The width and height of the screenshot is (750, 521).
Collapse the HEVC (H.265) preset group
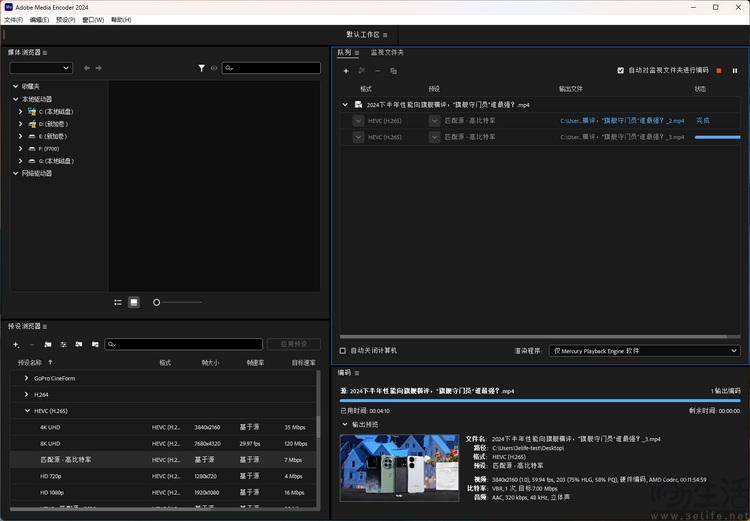[x=27, y=411]
